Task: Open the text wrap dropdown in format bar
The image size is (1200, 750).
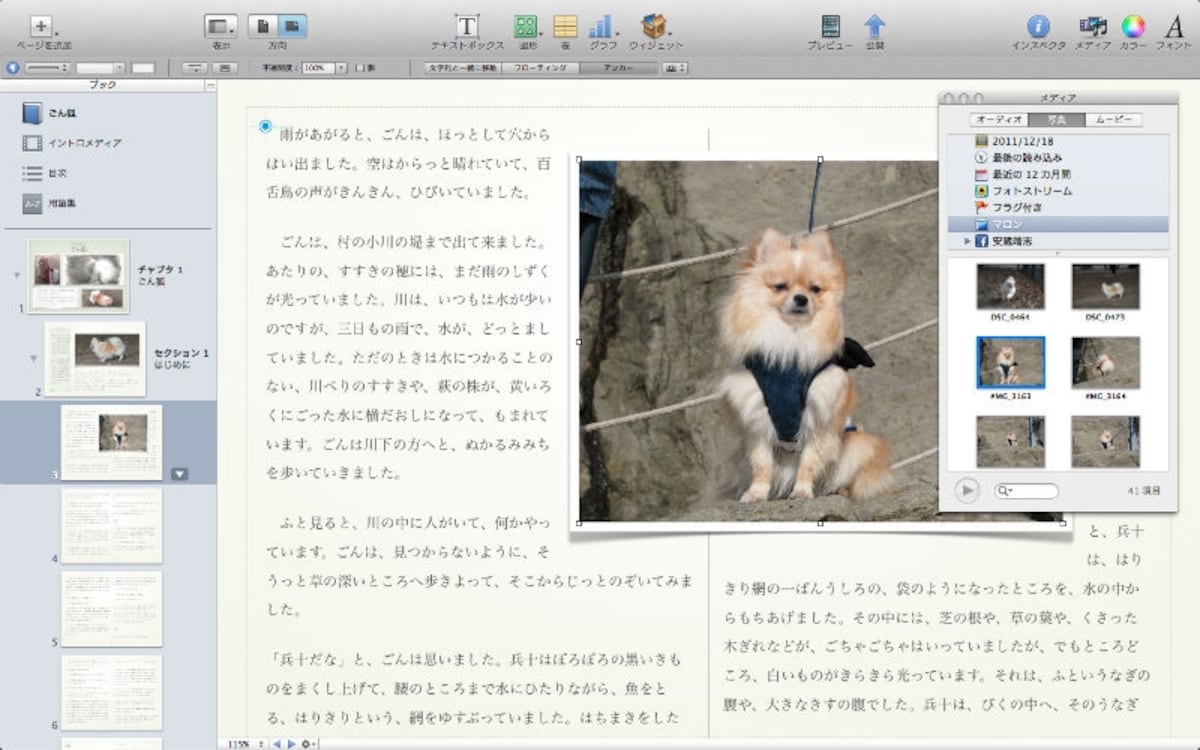Action: click(677, 68)
